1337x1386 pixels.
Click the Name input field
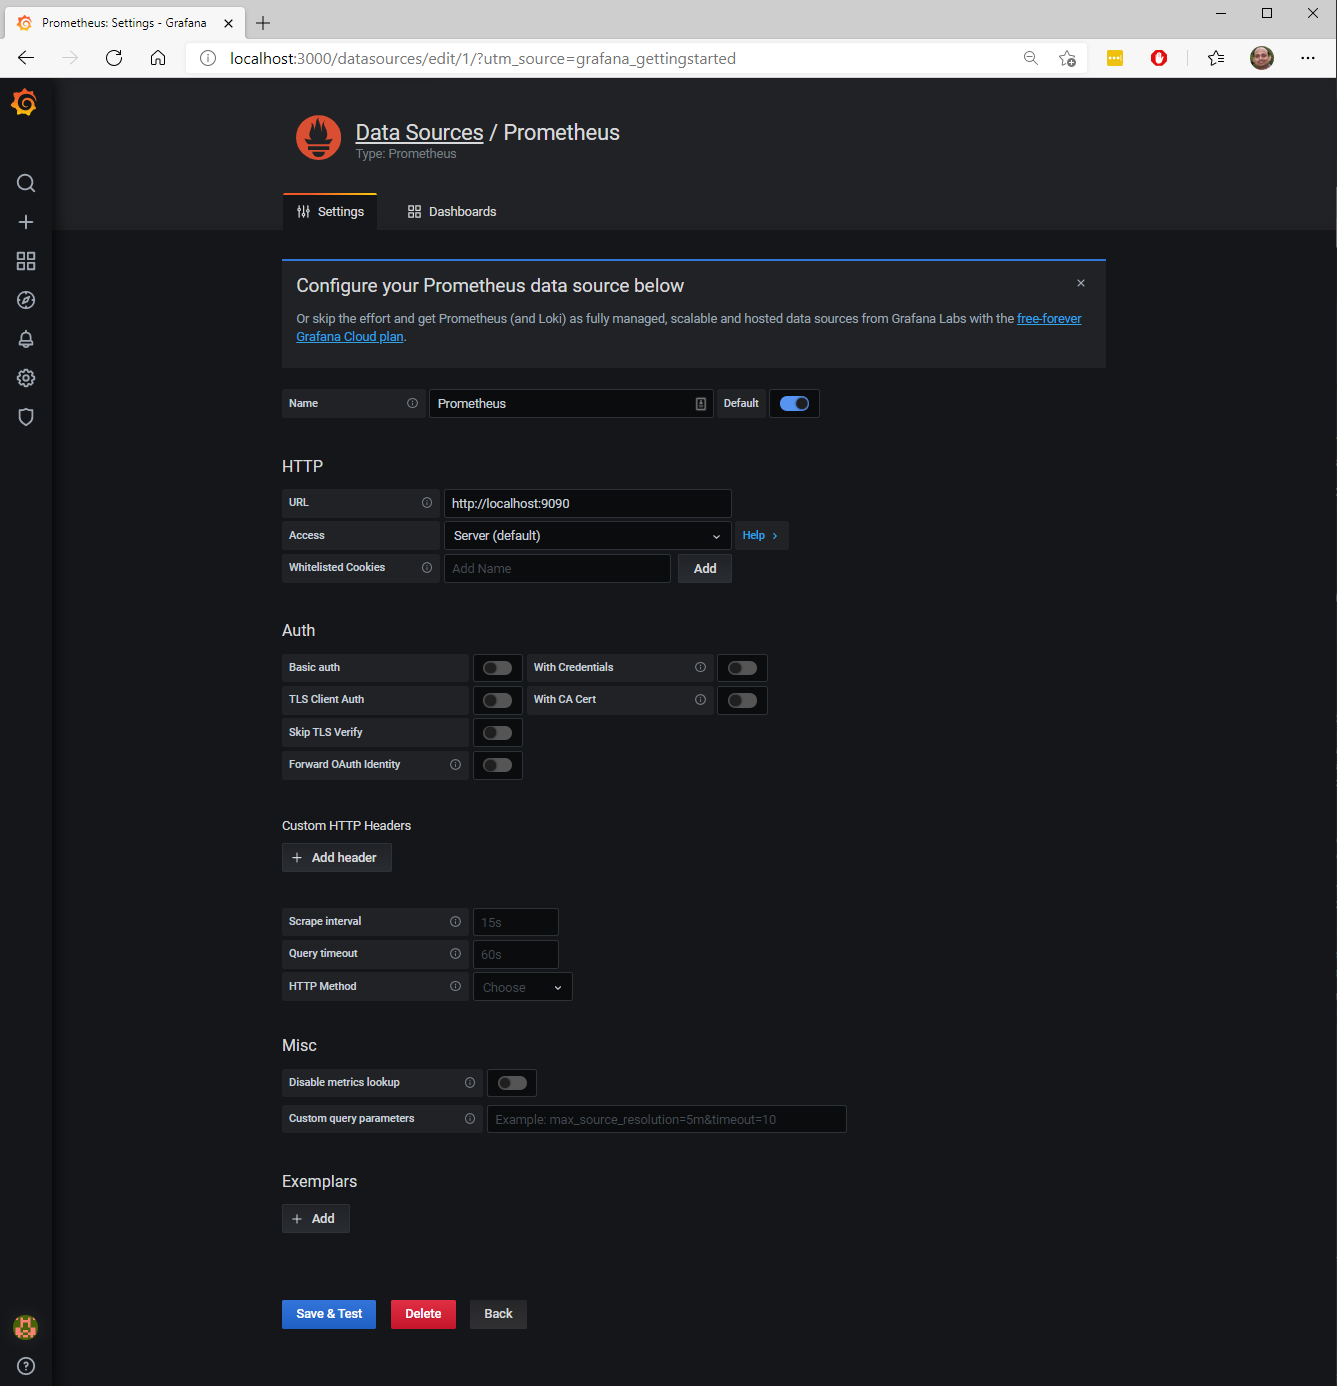(x=571, y=403)
